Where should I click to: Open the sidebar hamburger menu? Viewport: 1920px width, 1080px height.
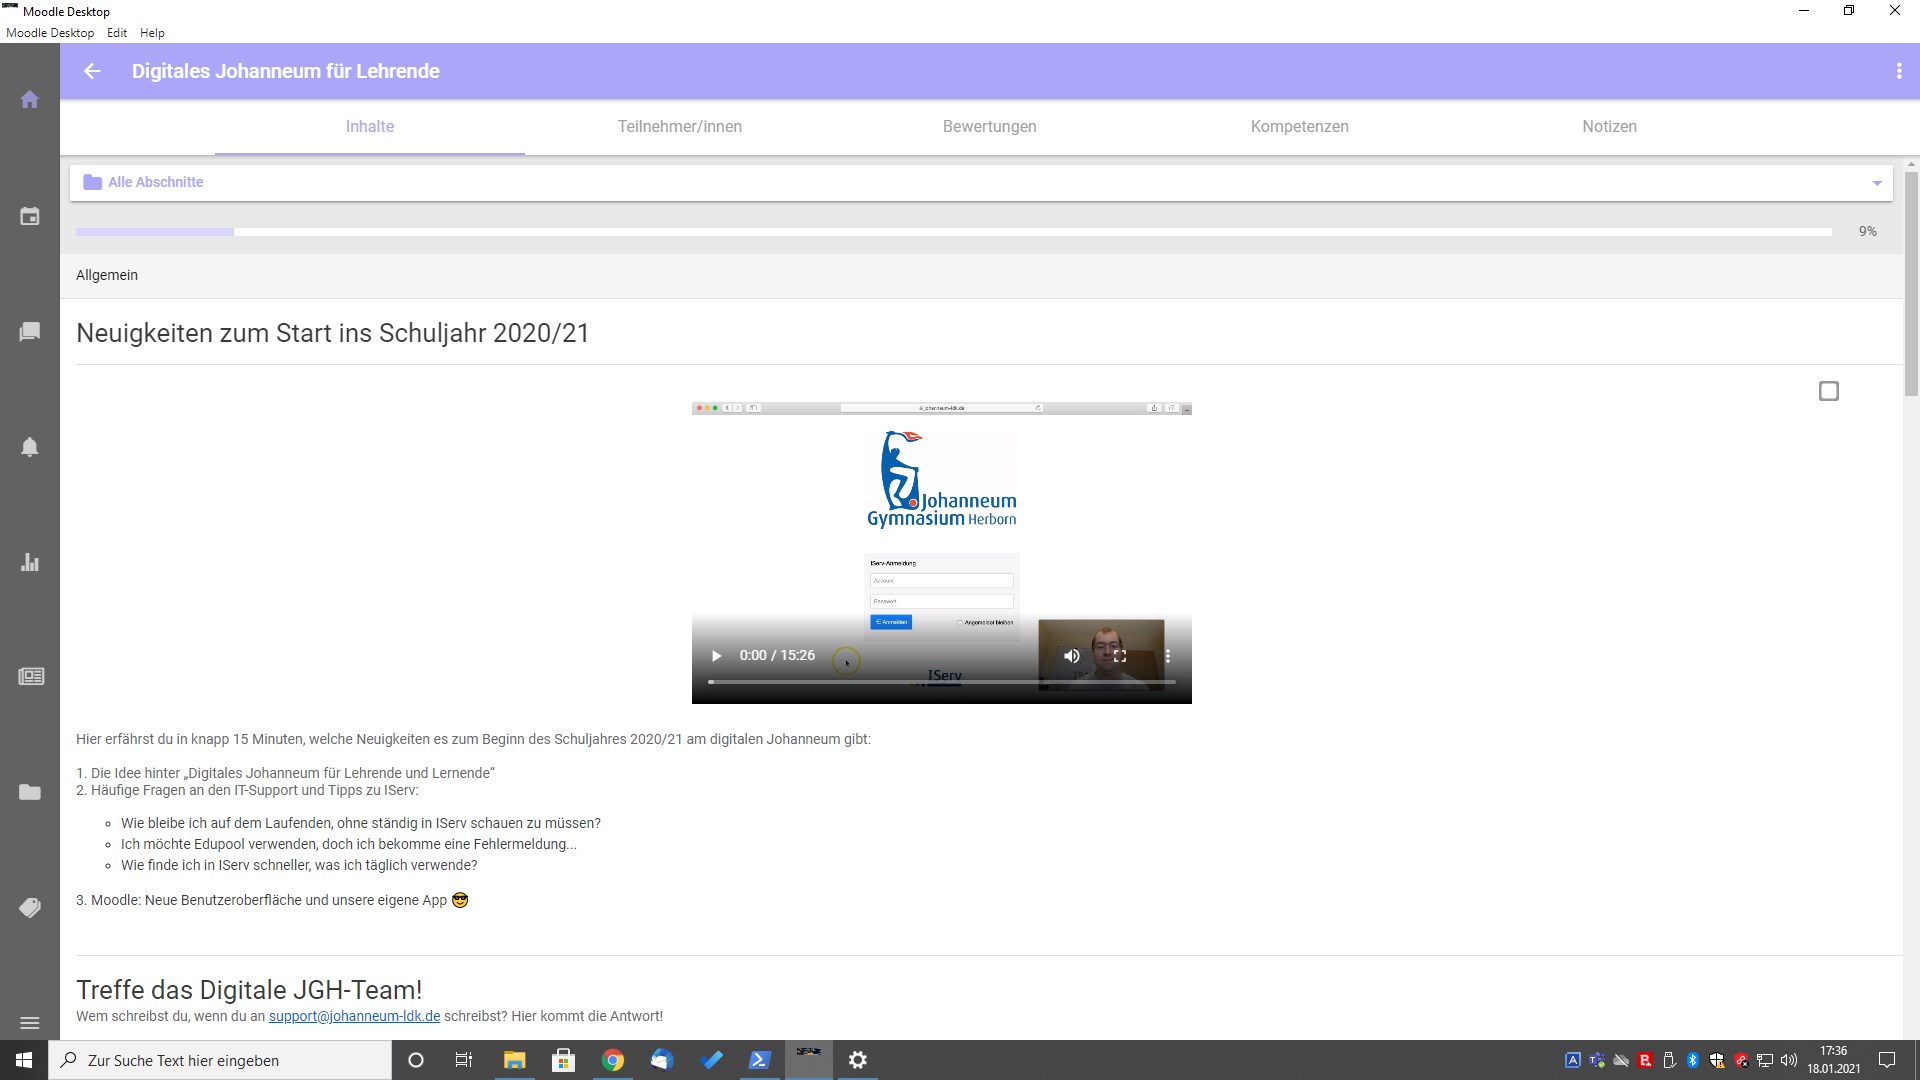click(x=30, y=1023)
